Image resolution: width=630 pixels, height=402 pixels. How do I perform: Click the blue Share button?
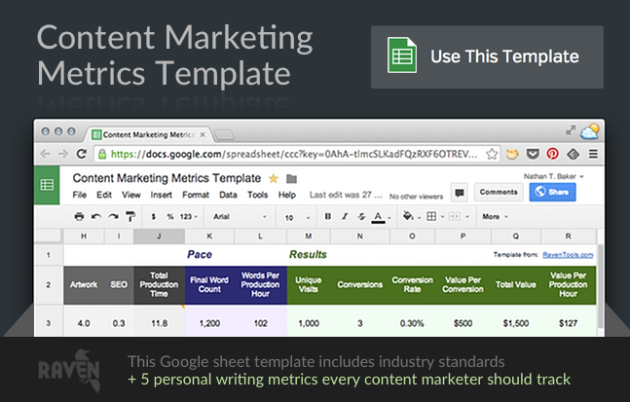pos(552,192)
